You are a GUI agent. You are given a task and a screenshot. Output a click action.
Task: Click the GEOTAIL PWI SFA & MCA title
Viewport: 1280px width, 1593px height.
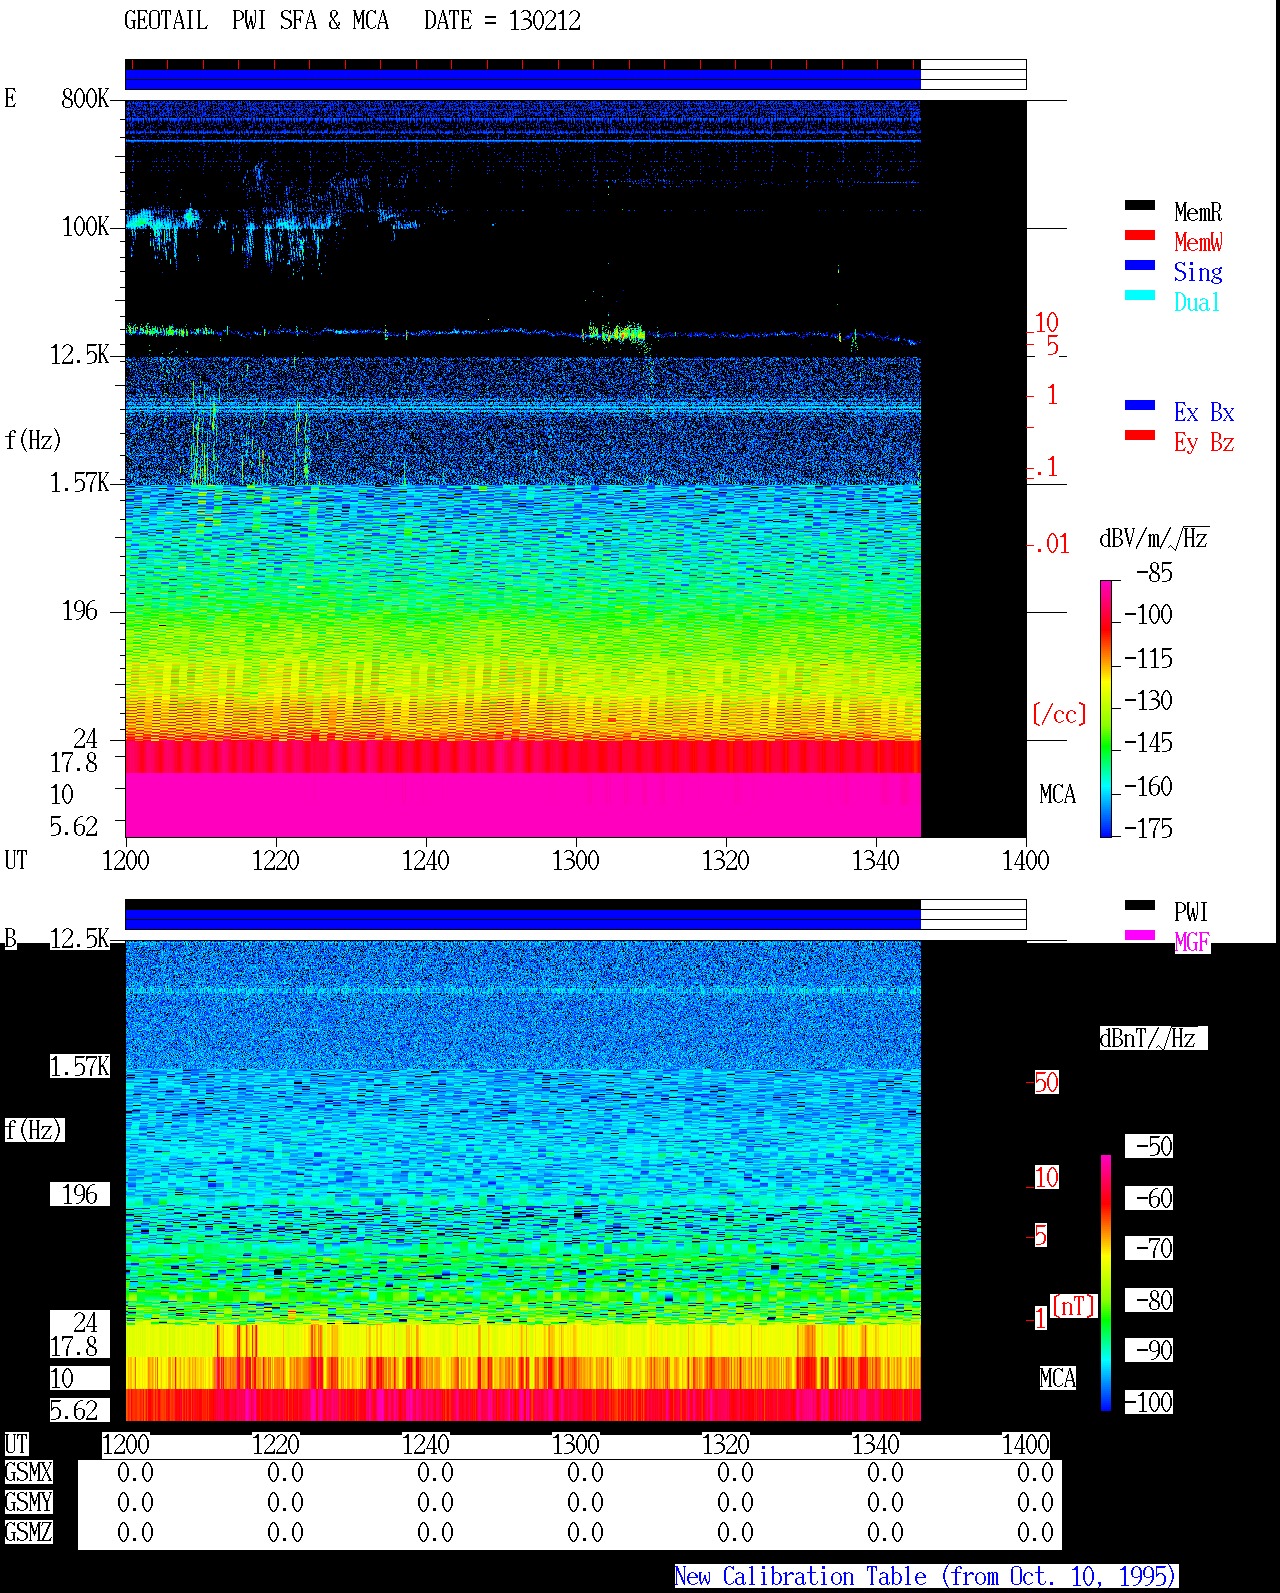click(256, 21)
